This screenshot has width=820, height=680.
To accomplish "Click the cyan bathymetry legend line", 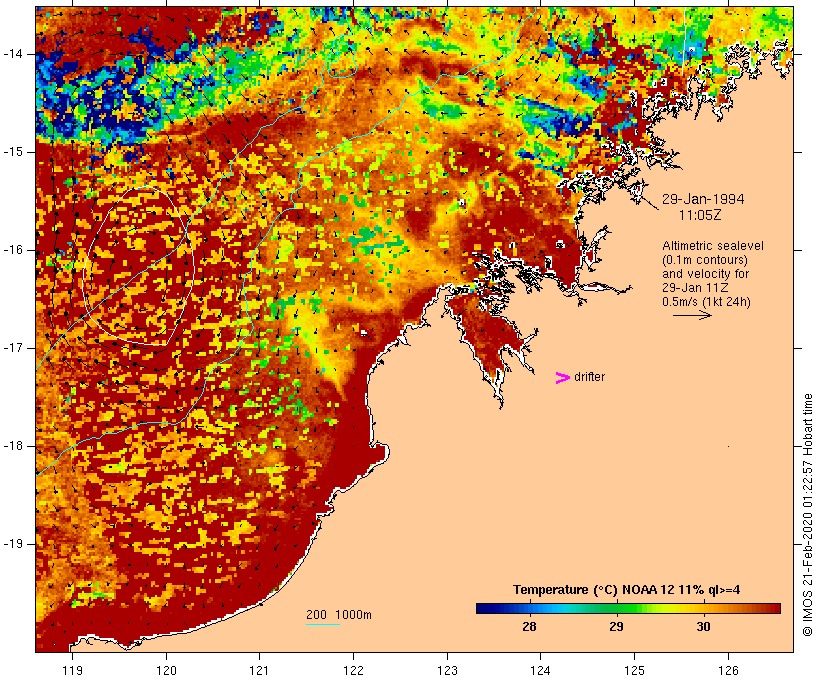I will [x=323, y=624].
